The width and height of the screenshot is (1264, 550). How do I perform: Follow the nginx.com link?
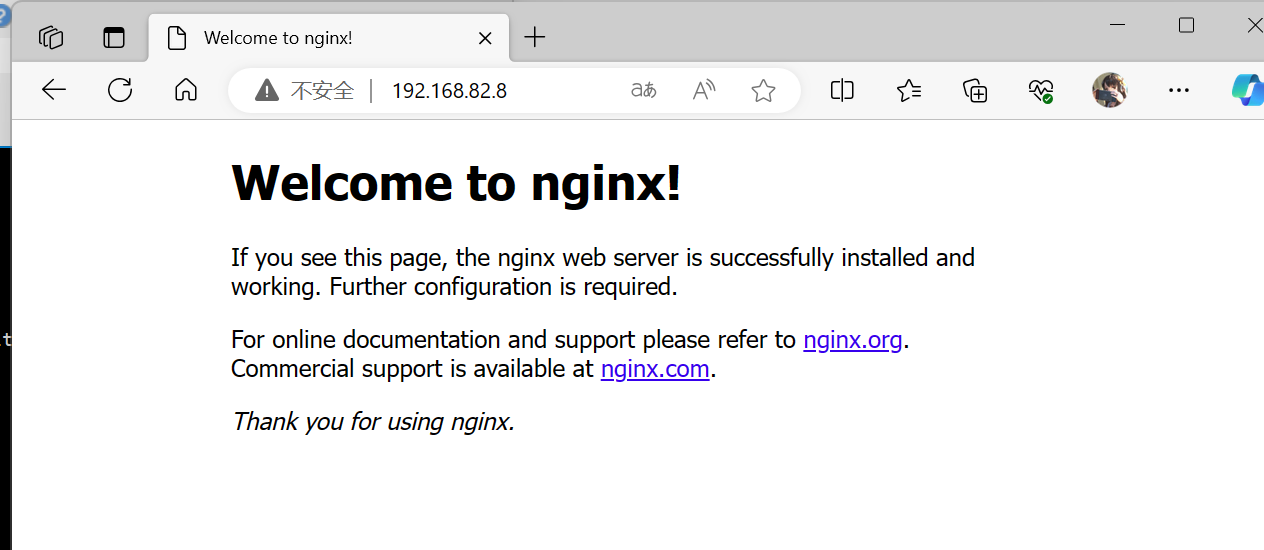pos(655,369)
